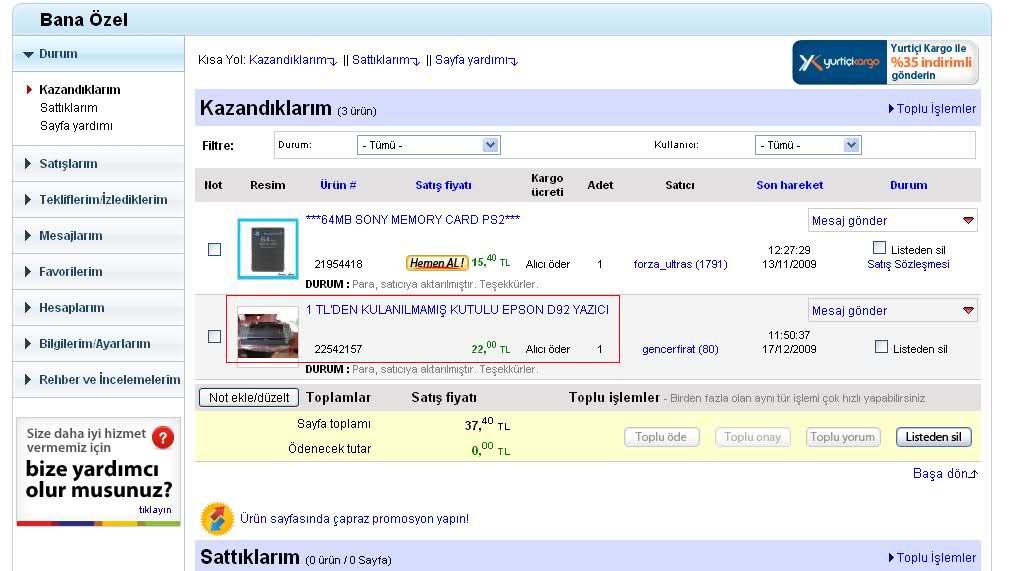The width and height of the screenshot is (1012, 571).
Task: Expand the Tekliflerim/İzlediklerim section
Action: click(x=99, y=200)
